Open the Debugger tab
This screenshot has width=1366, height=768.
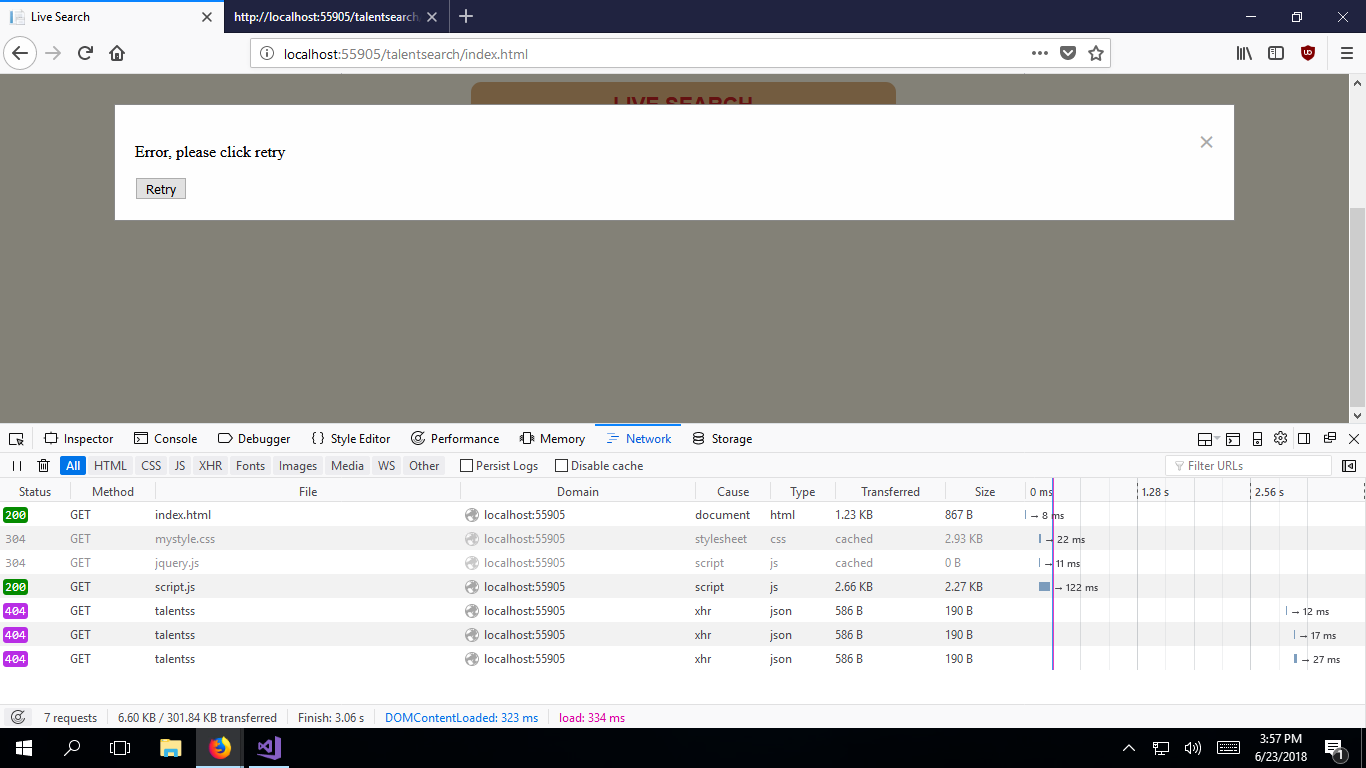(254, 439)
